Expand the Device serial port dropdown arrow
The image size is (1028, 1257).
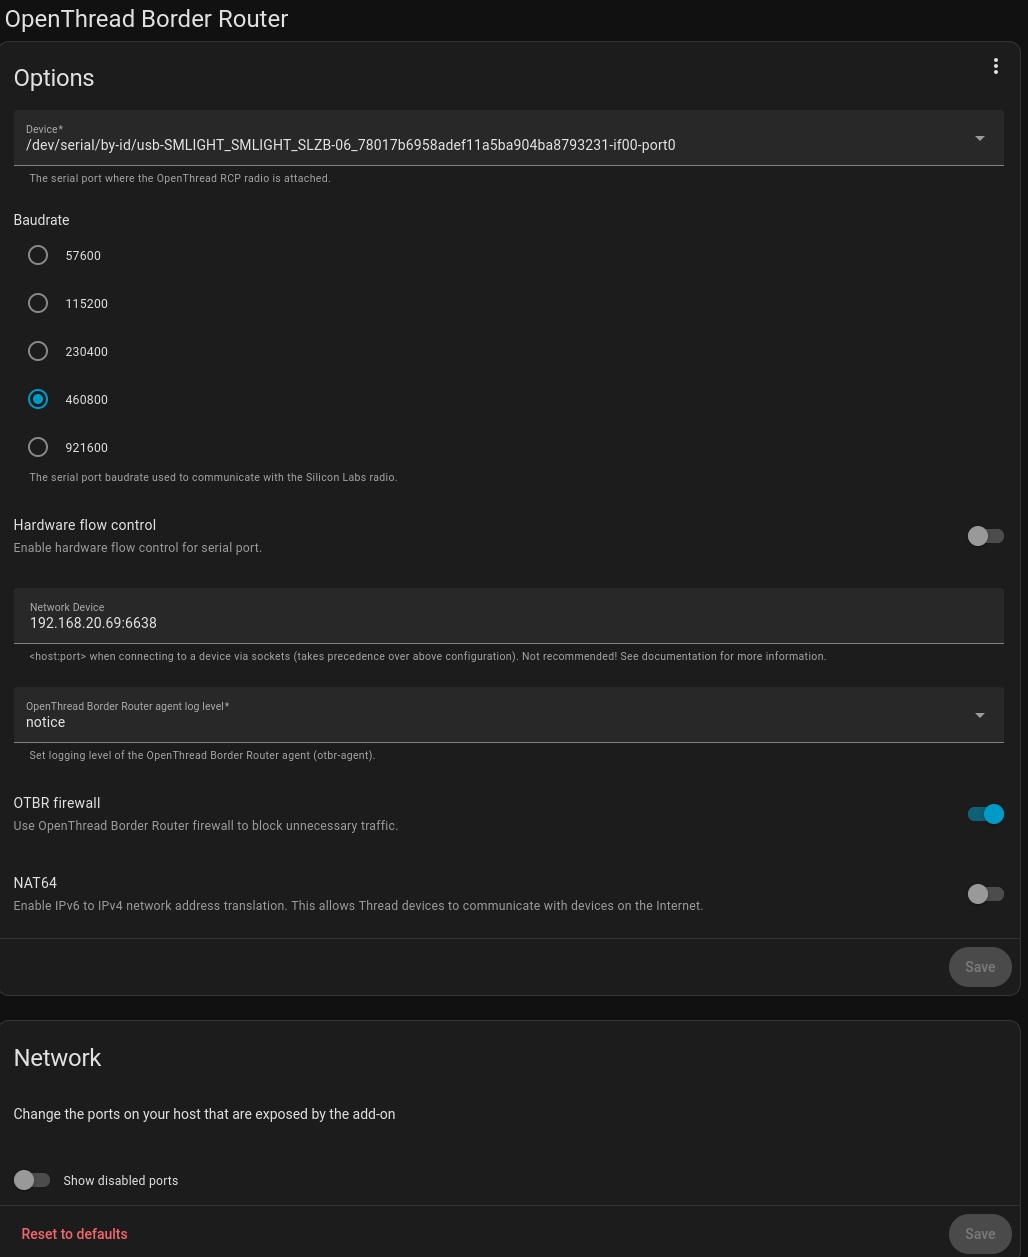980,138
